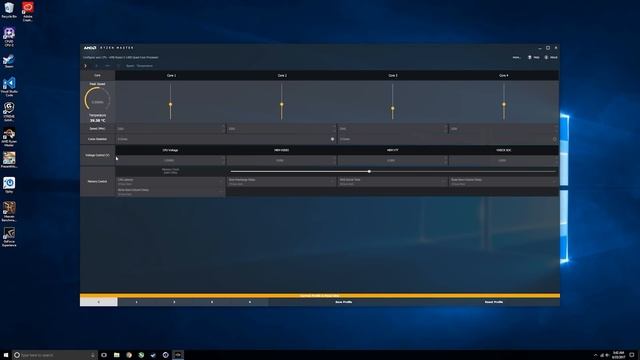Screen dimensions: 640x360
Task: Open the notification center icon in tray
Action: point(631,355)
